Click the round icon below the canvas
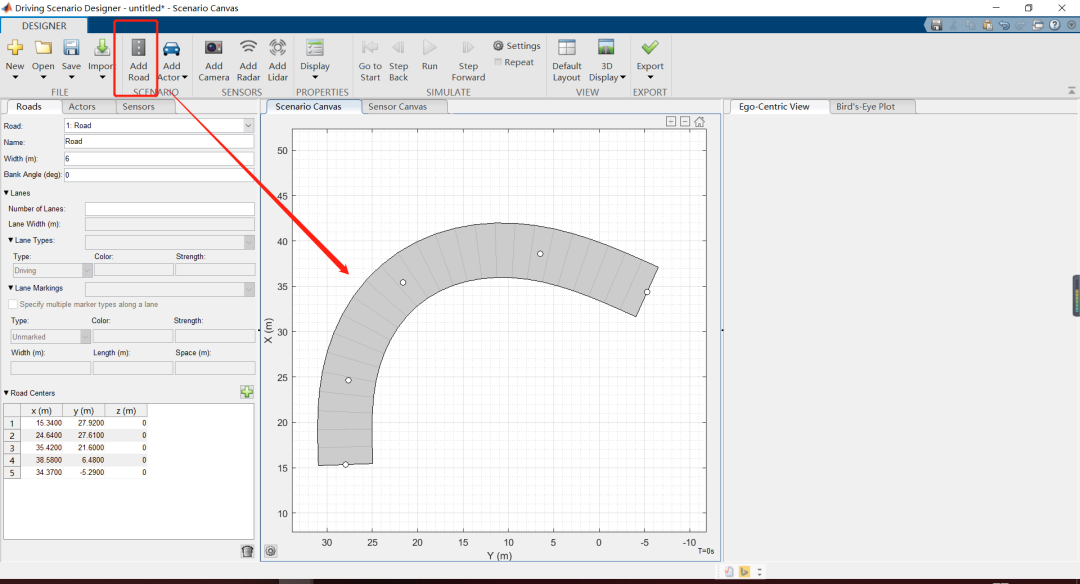This screenshot has height=584, width=1080. 271,551
